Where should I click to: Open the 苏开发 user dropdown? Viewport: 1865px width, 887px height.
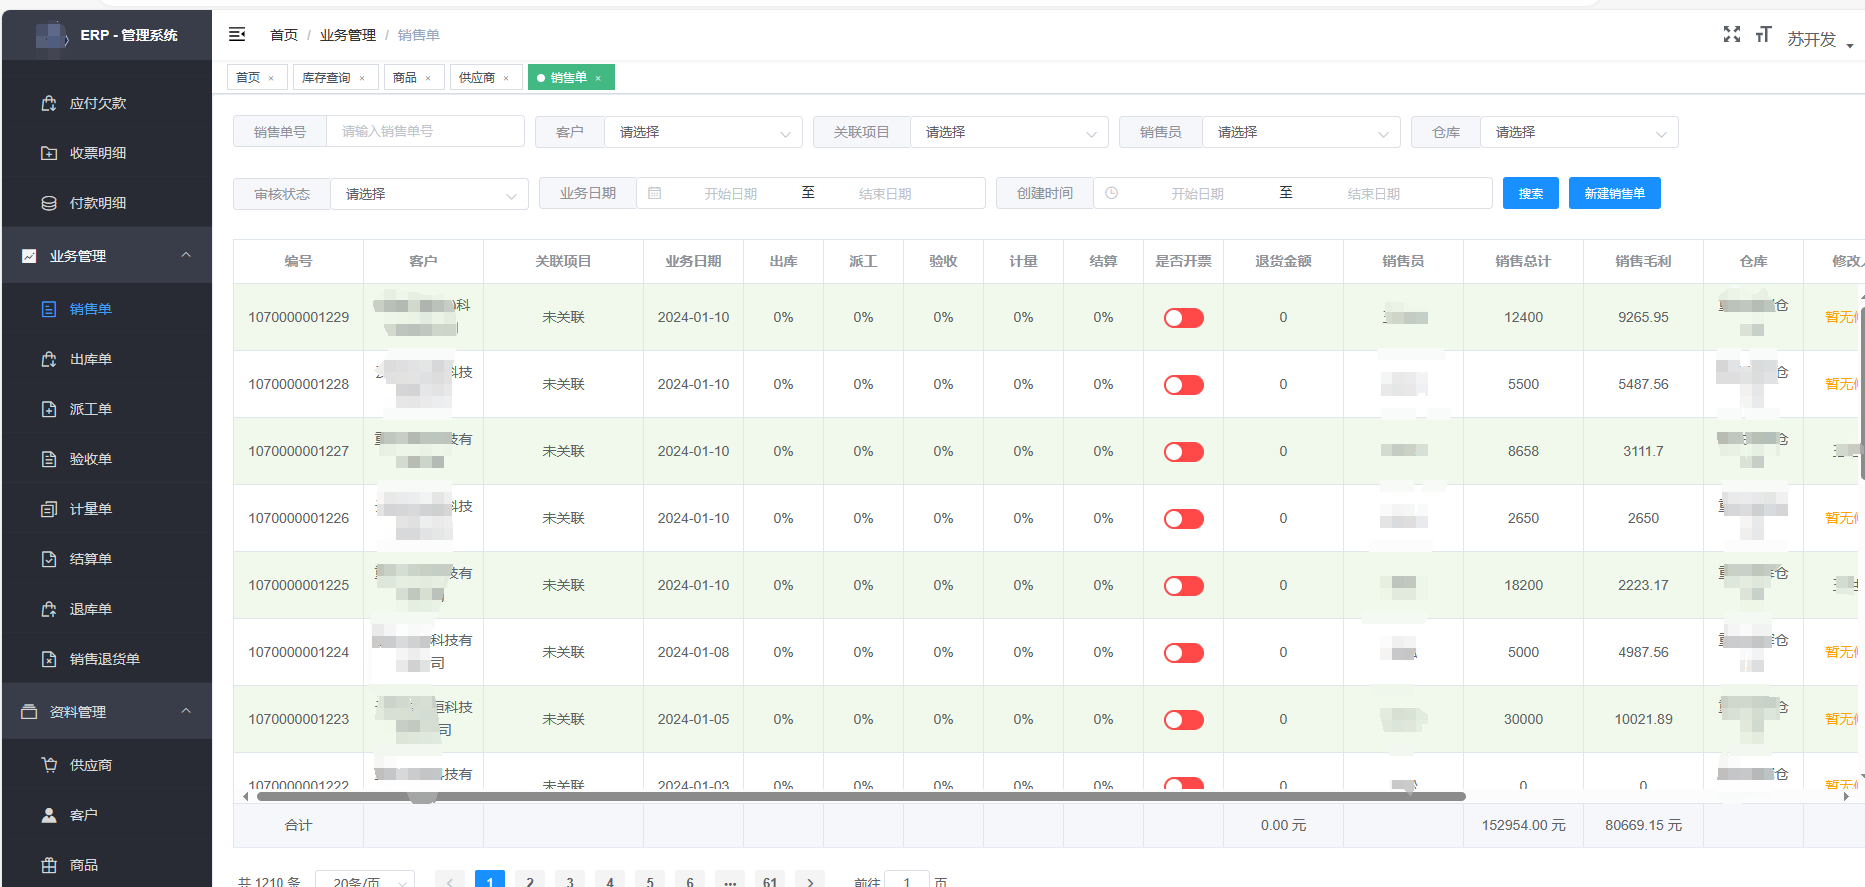[x=1820, y=39]
